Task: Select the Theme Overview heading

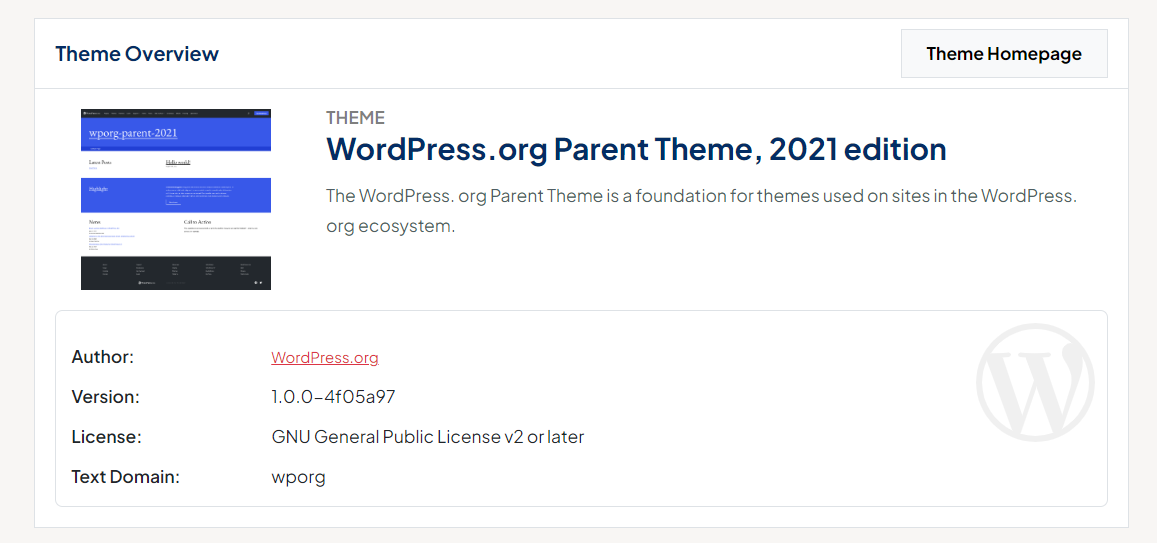Action: [x=137, y=54]
